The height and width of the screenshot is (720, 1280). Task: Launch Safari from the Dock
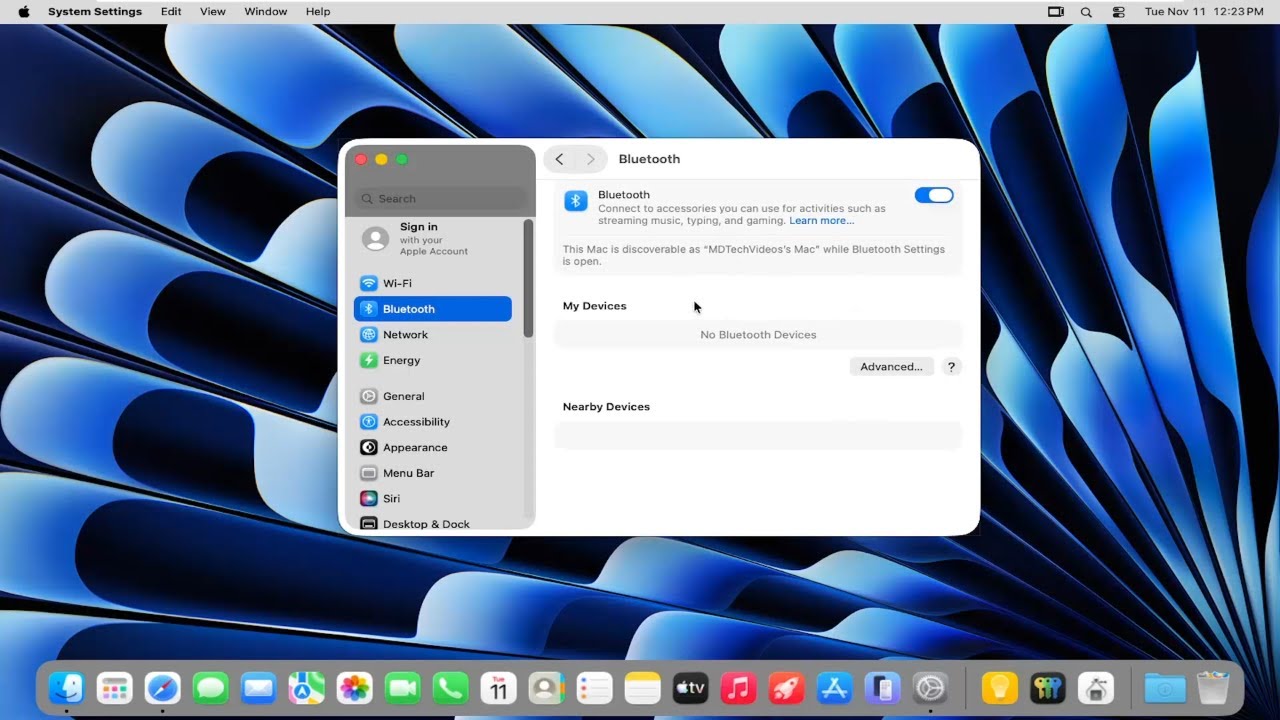[163, 688]
